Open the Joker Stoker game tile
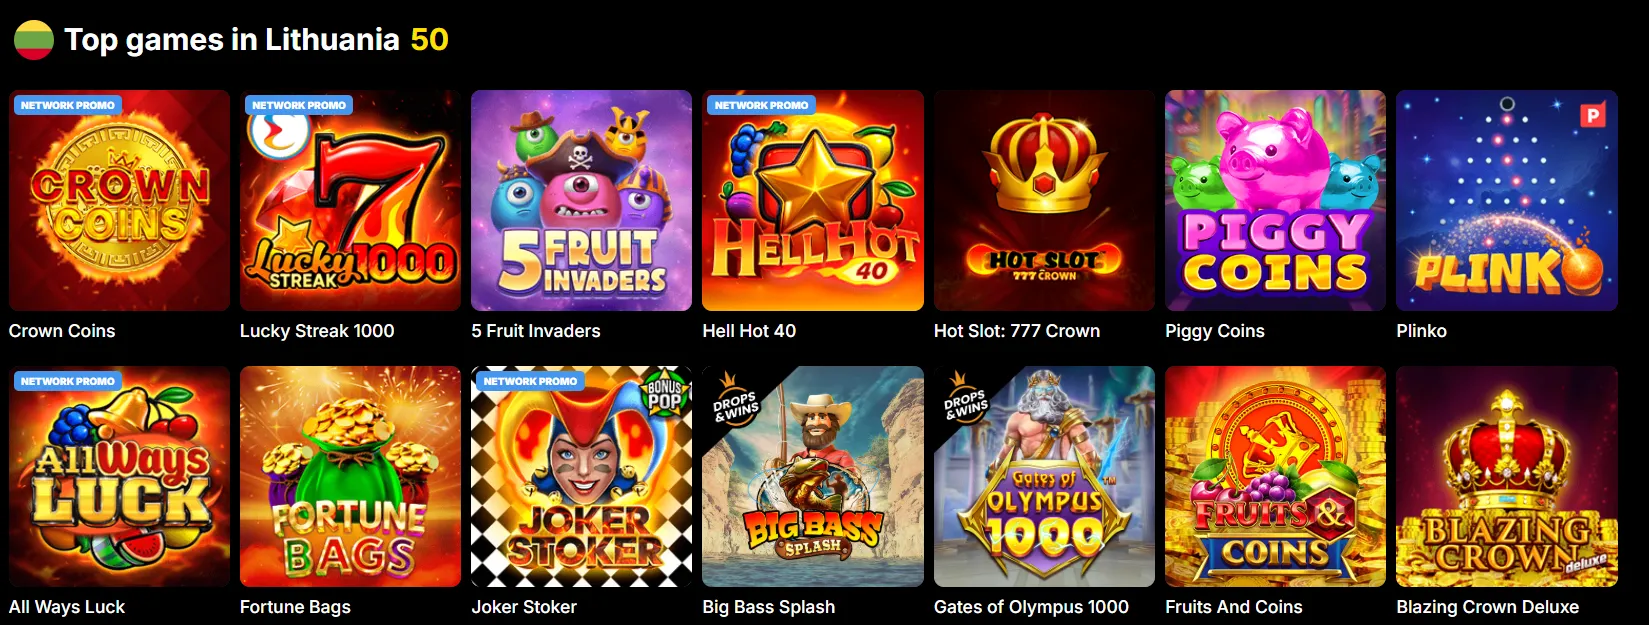Screen dimensions: 1649x625 point(581,476)
